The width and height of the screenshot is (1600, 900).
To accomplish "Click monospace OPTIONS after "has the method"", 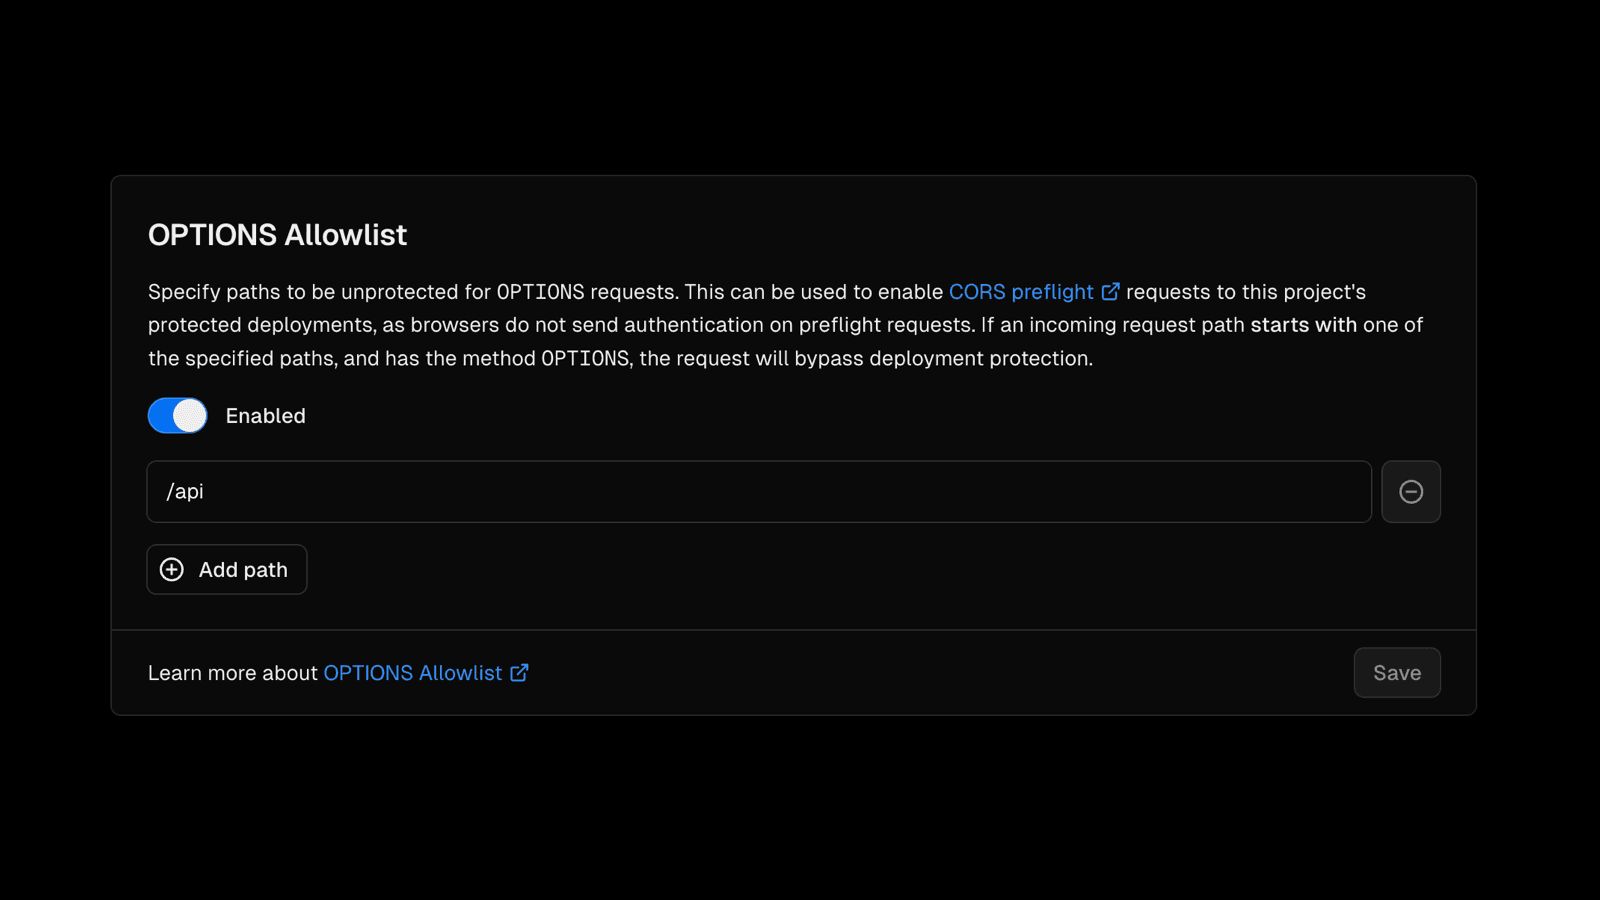I will (585, 358).
